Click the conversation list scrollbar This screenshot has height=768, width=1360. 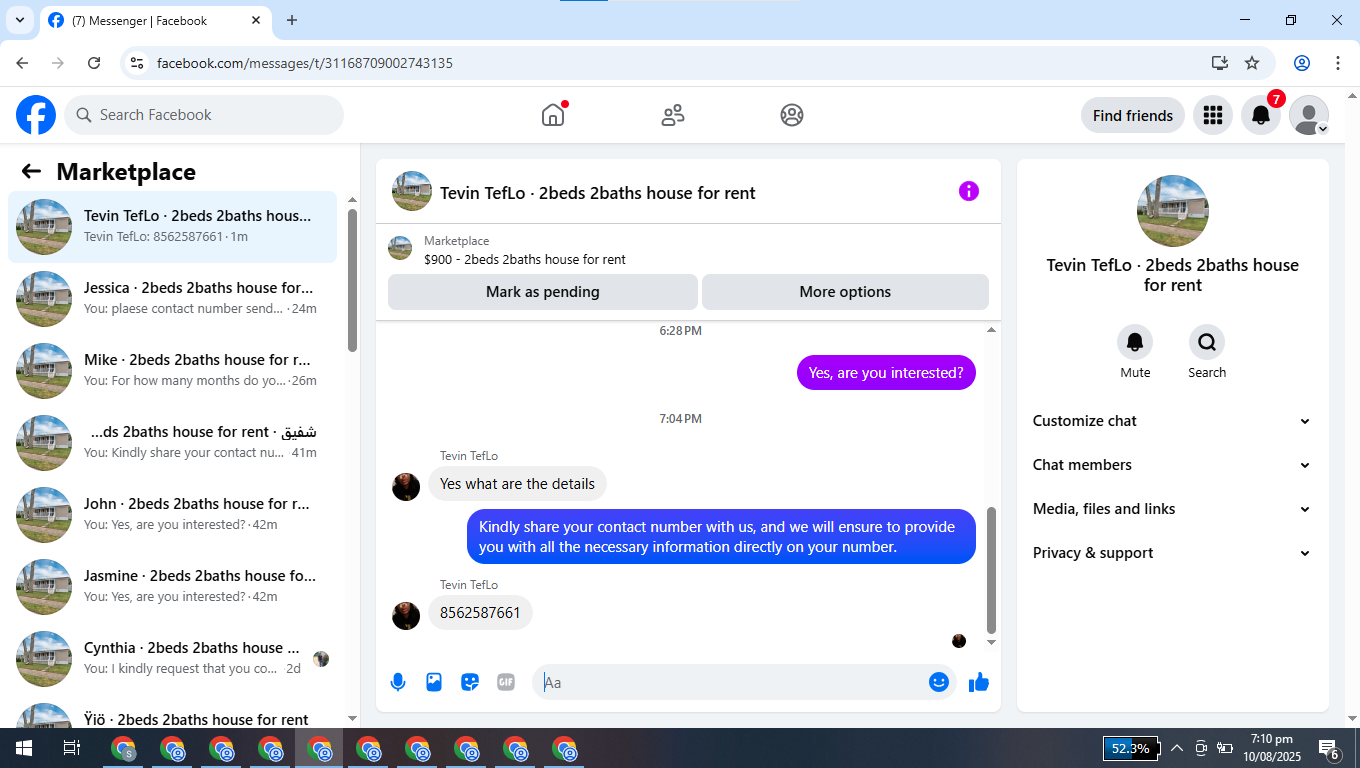pos(352,280)
